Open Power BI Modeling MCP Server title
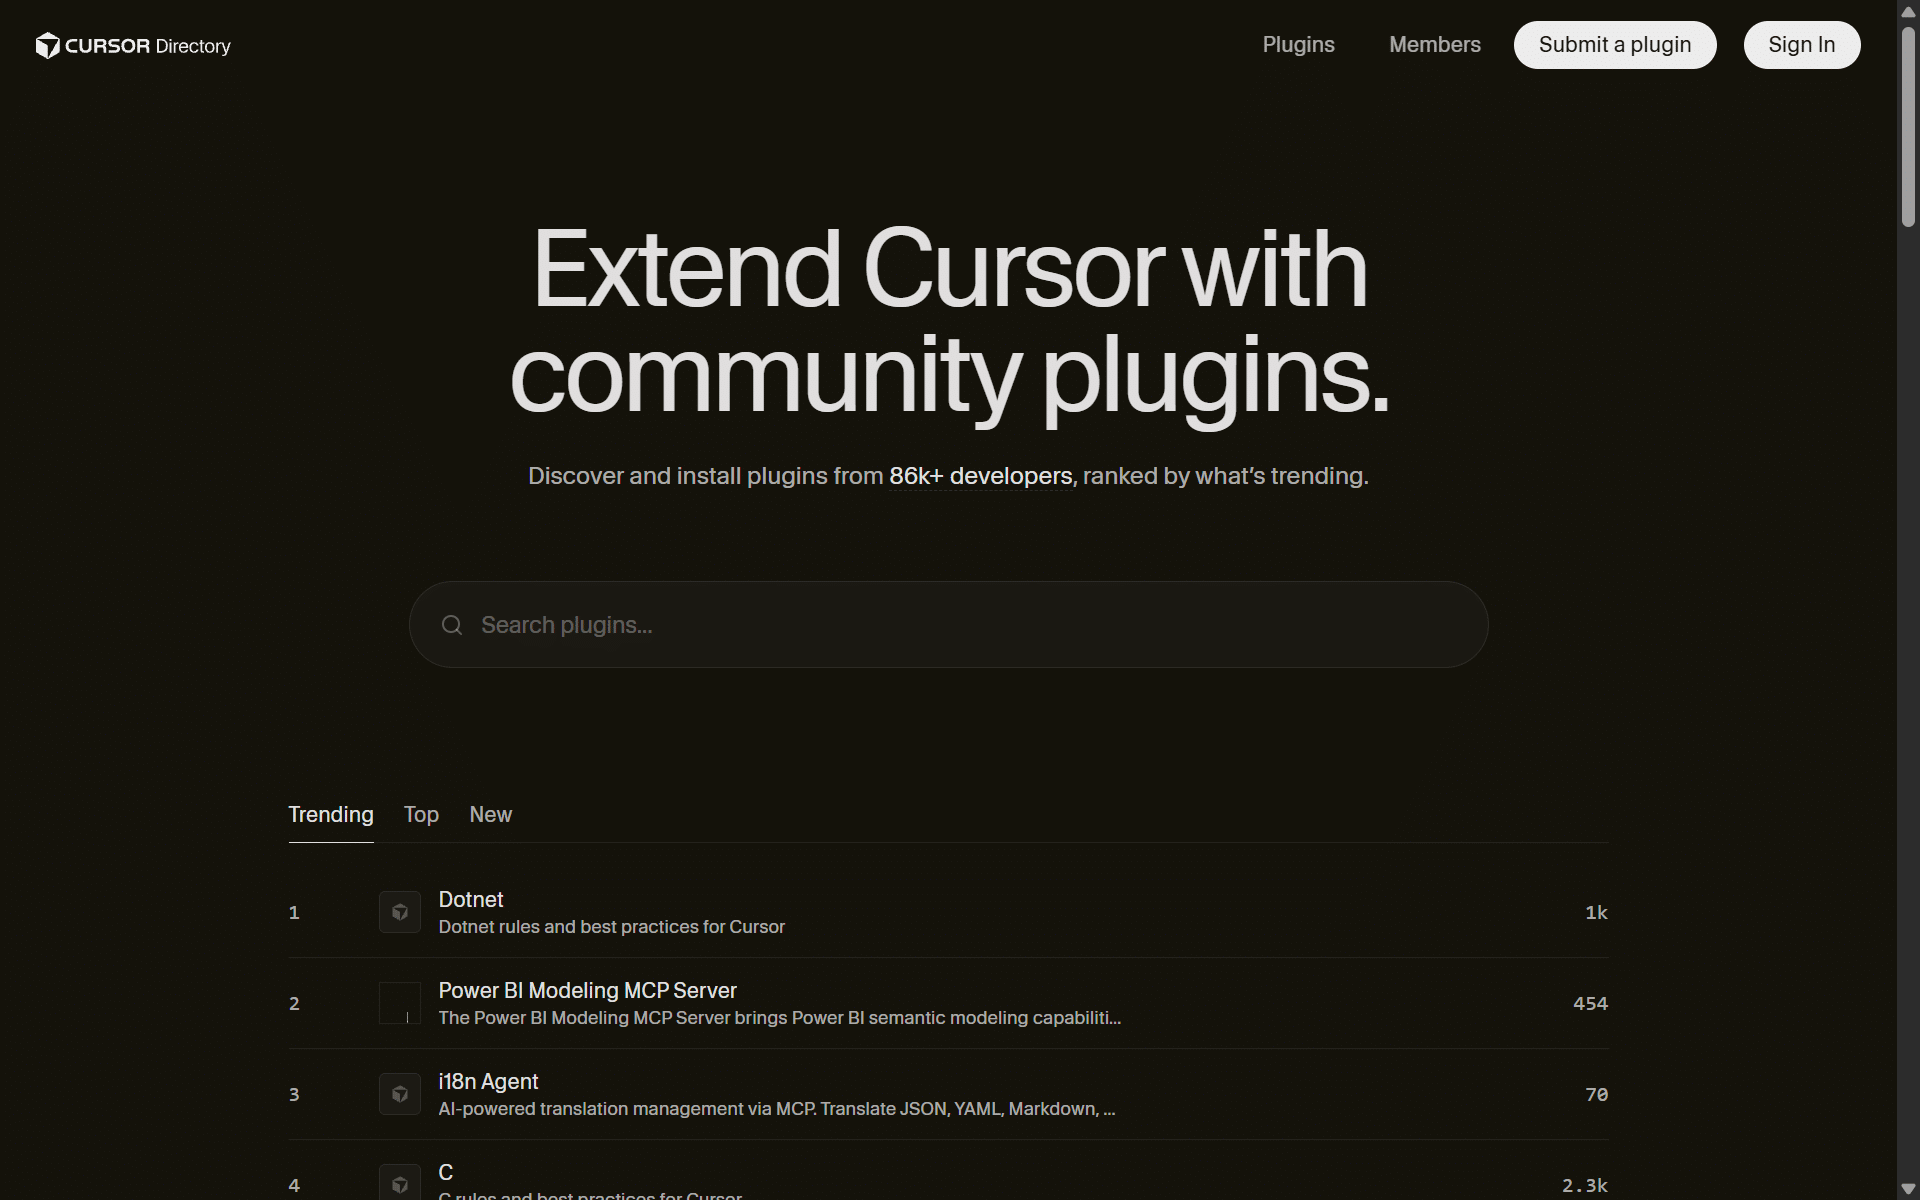The image size is (1920, 1200). point(587,990)
